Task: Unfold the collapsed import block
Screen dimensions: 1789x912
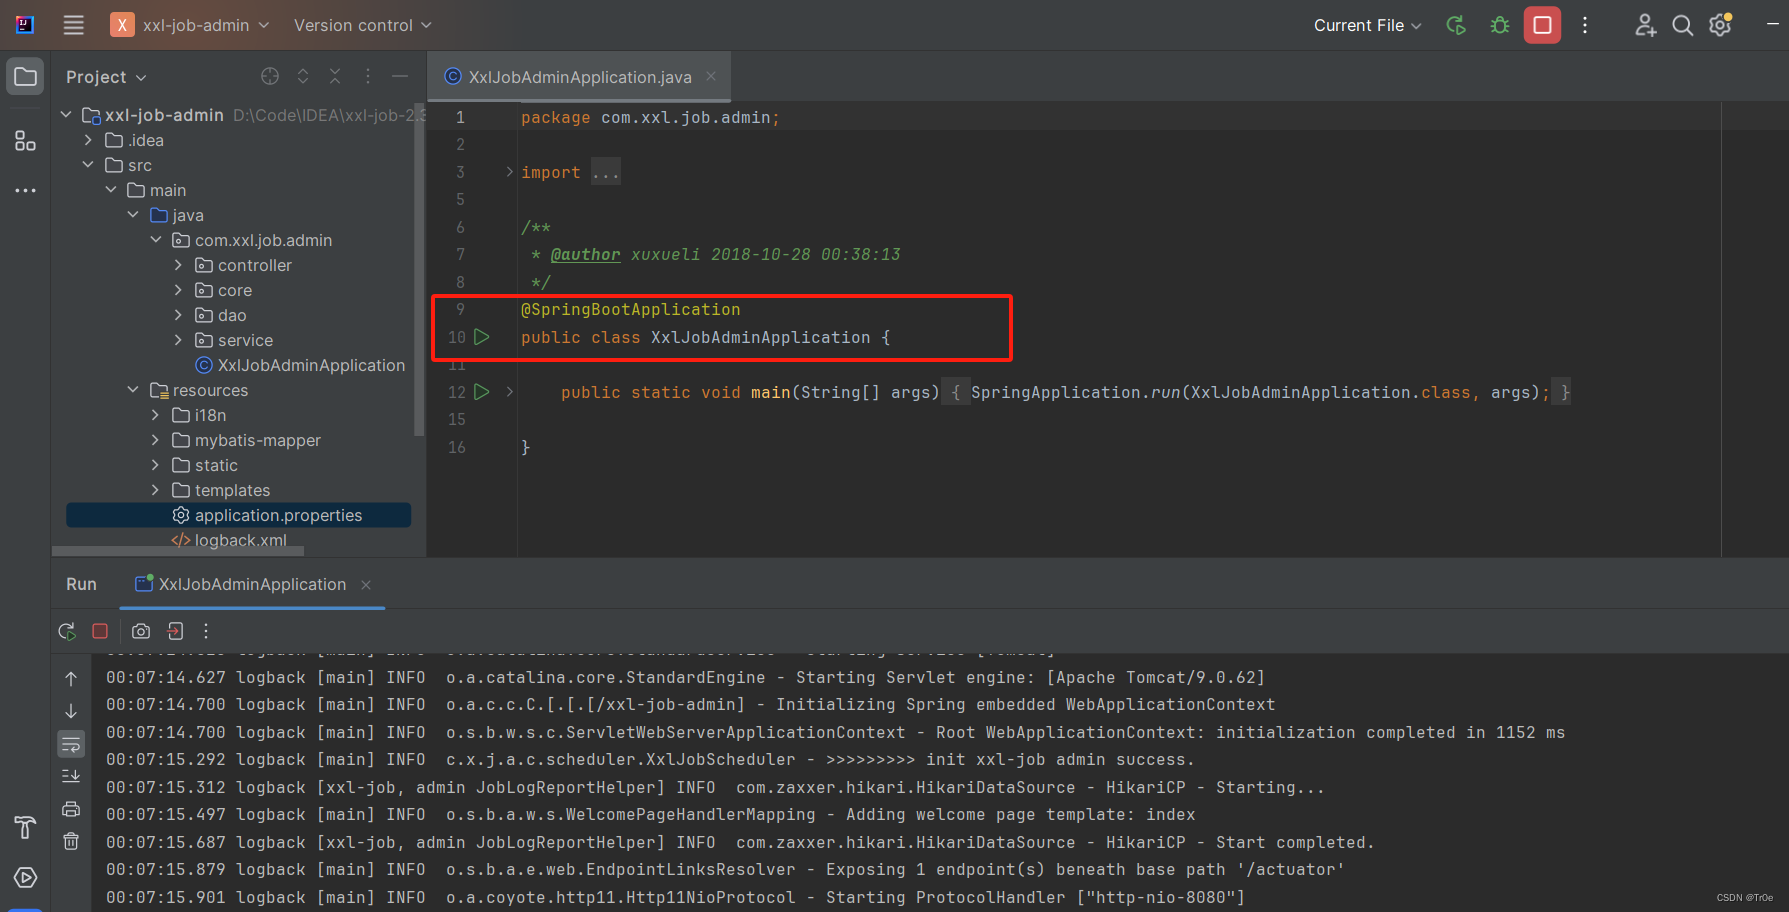Action: click(x=509, y=172)
